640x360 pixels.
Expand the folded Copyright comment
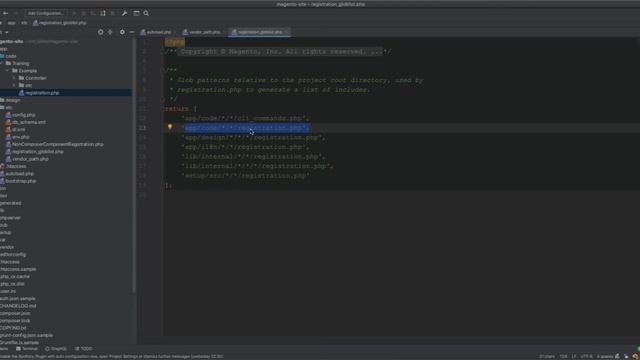tap(281, 52)
